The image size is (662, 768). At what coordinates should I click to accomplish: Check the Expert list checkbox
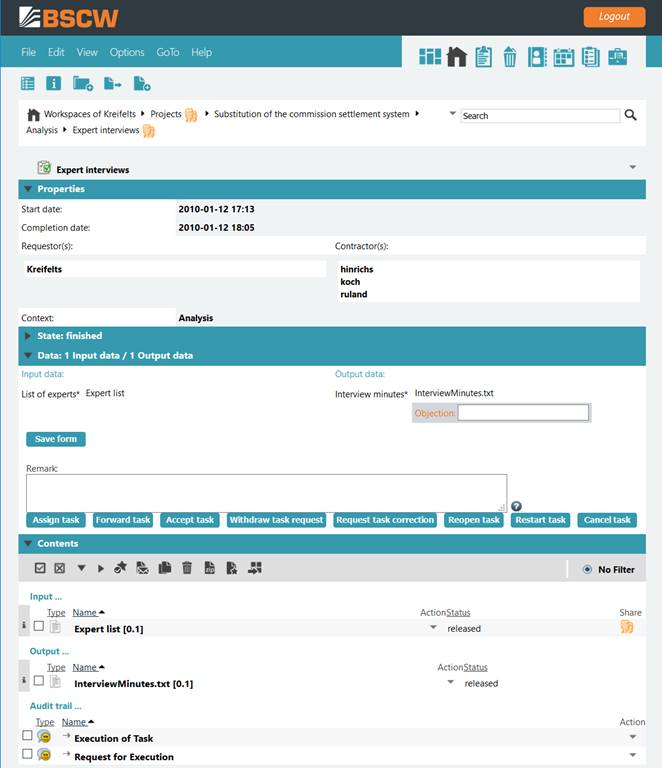[39, 626]
